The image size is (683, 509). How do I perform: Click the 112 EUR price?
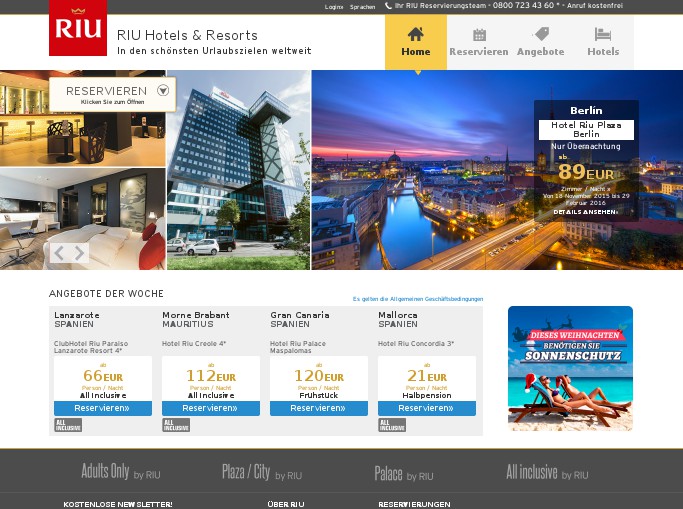pos(211,375)
